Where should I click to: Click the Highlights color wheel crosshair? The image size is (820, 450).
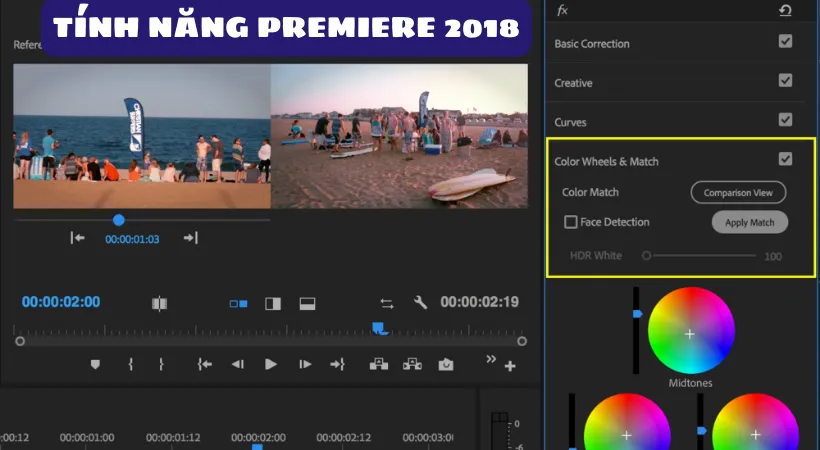click(x=755, y=434)
